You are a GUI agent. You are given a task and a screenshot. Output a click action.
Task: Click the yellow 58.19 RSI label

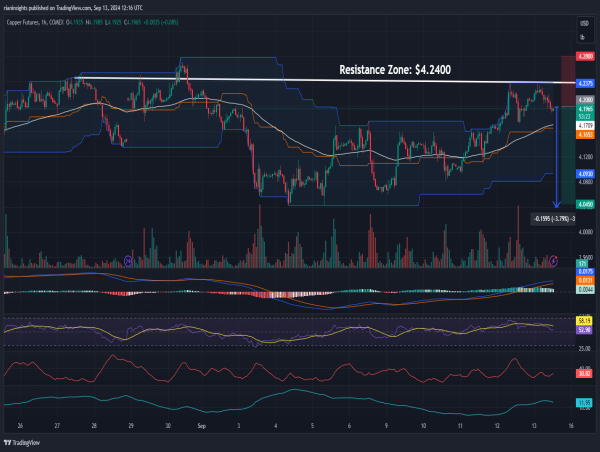(x=584, y=321)
